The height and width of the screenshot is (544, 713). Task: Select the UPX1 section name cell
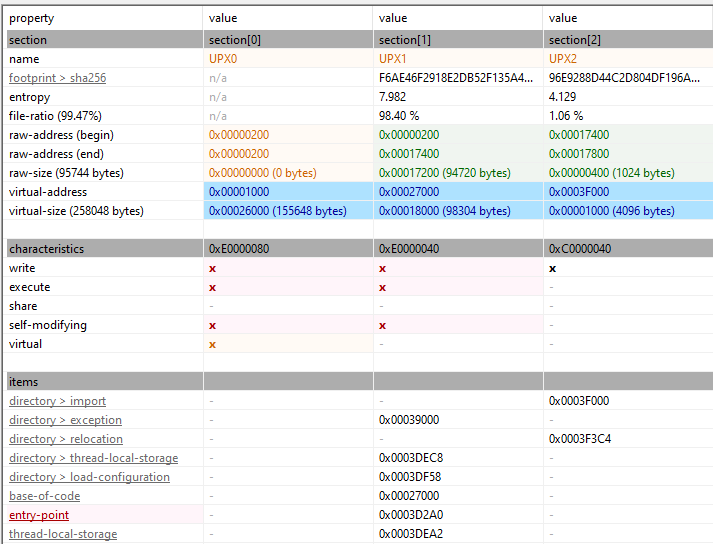pos(458,59)
